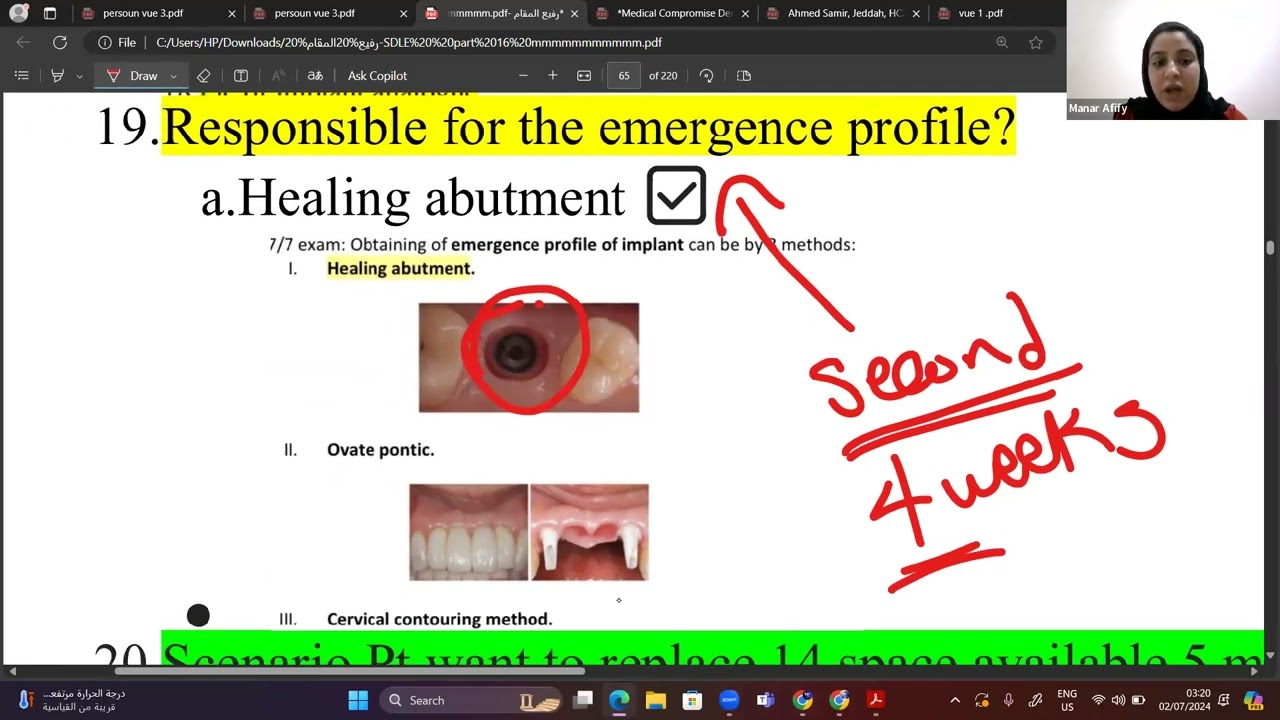Click the scroll right arrow

pos(1256,671)
